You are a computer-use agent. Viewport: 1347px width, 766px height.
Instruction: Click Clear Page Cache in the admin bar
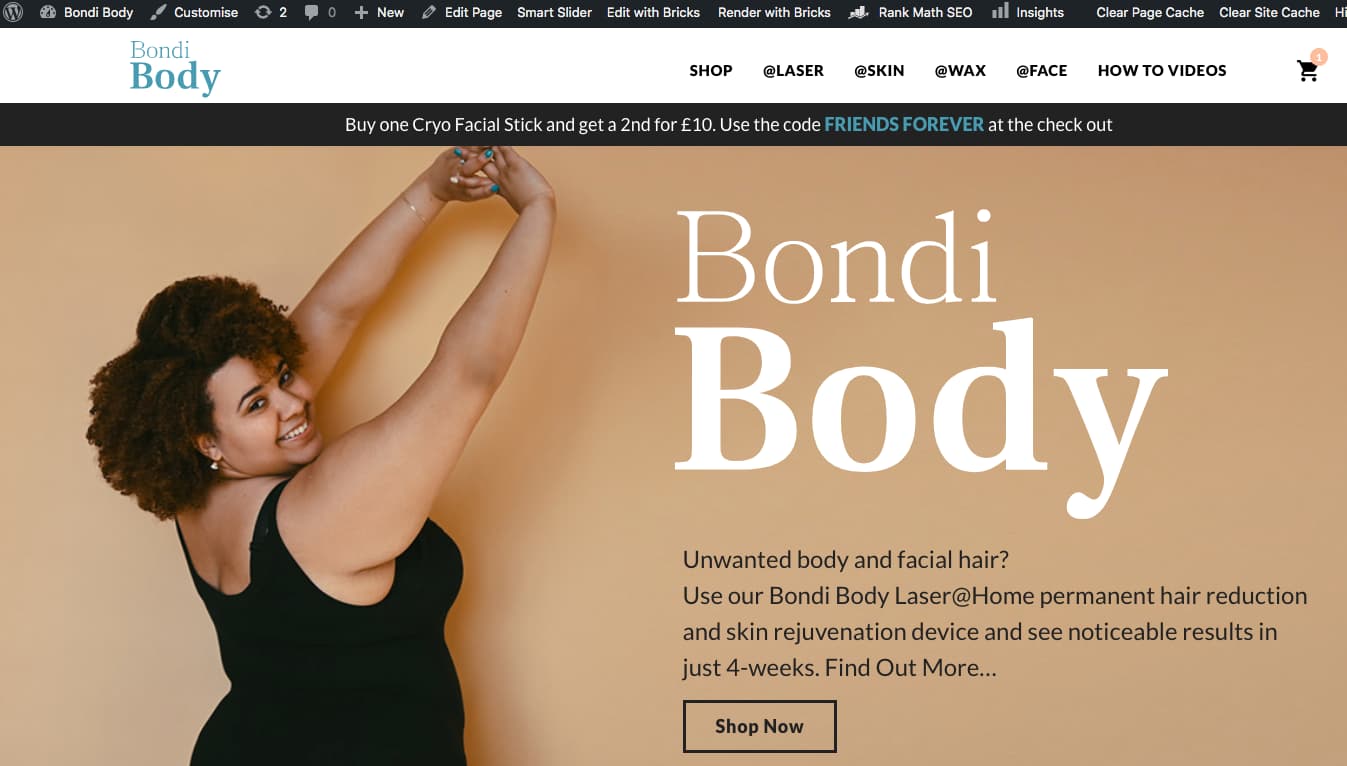[x=1150, y=12]
